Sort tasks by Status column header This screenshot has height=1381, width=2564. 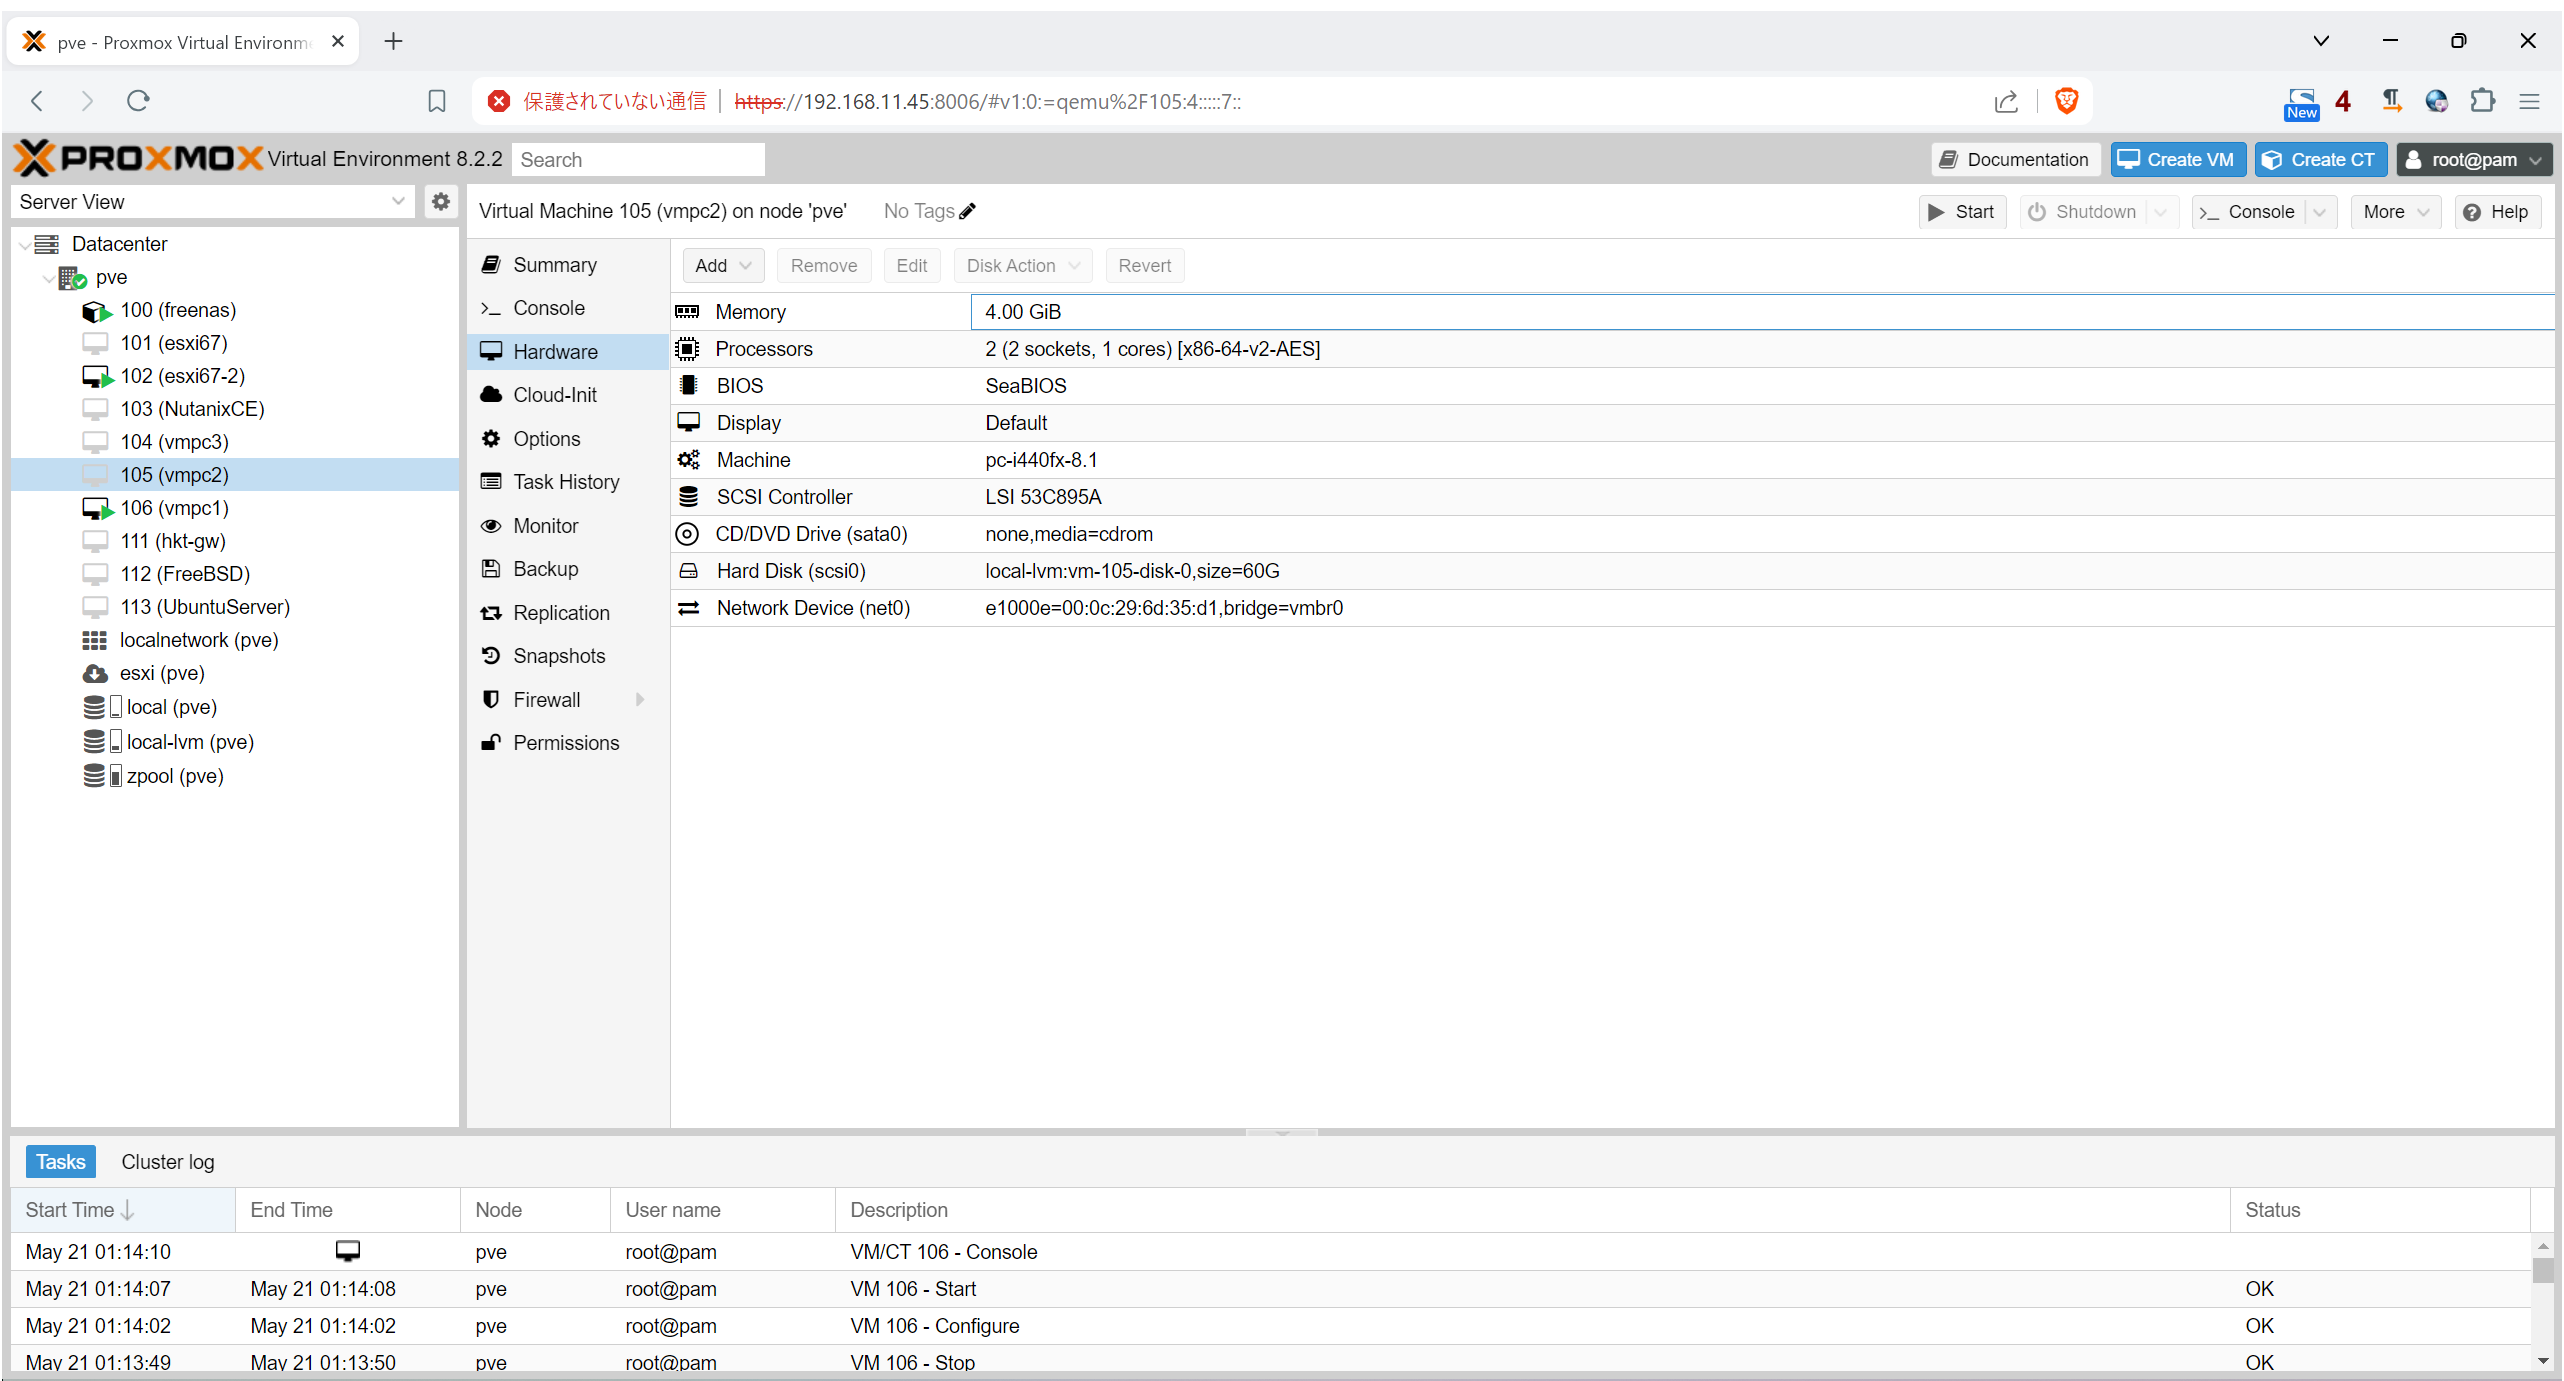[2380, 1210]
